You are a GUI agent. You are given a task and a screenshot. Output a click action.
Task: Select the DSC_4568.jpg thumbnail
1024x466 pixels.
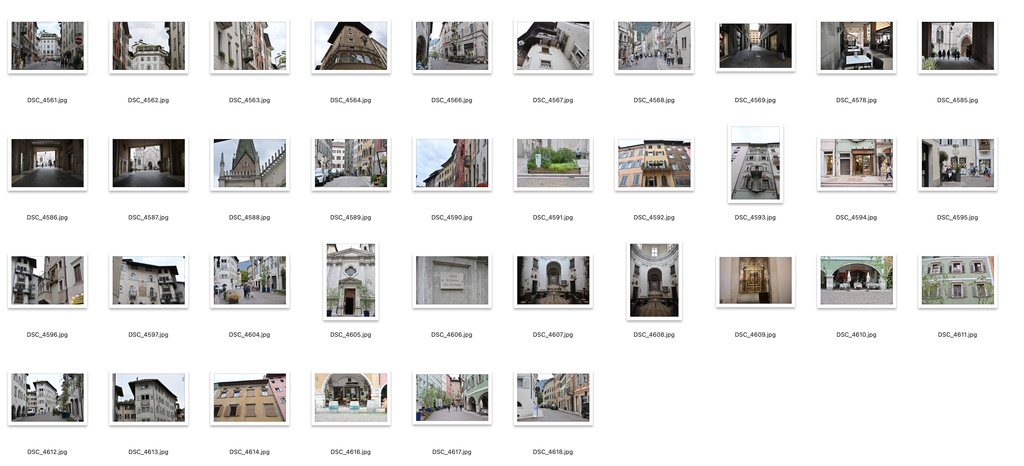[x=654, y=46]
